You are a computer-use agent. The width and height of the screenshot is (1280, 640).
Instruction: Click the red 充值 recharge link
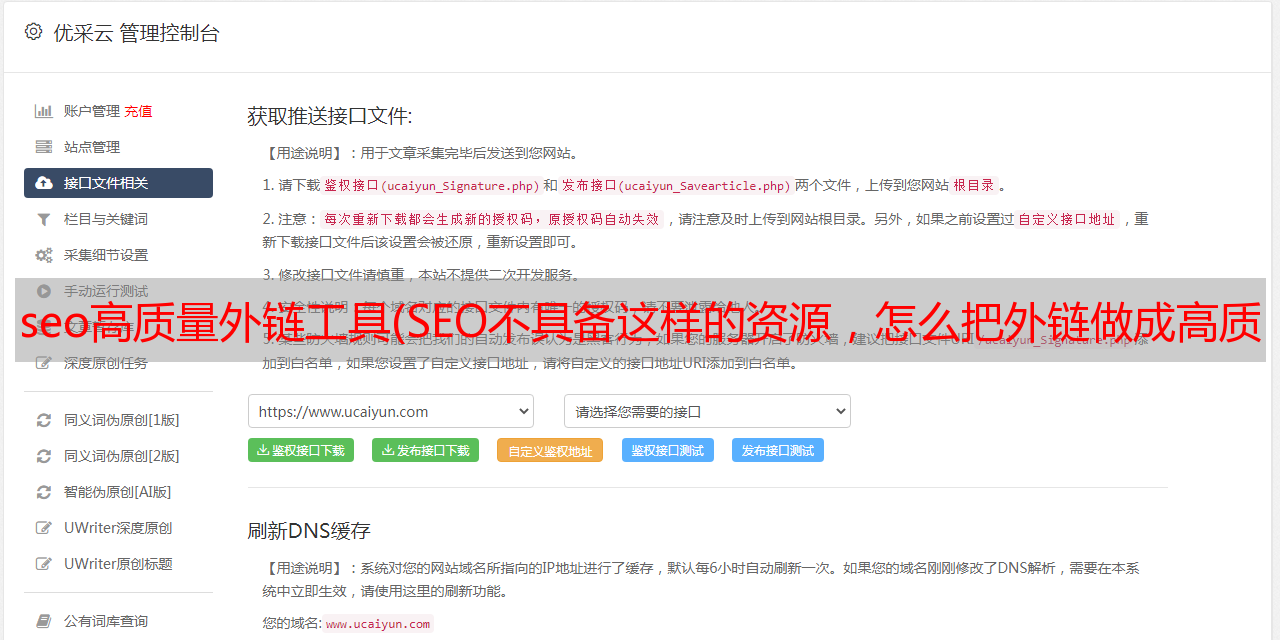(138, 111)
